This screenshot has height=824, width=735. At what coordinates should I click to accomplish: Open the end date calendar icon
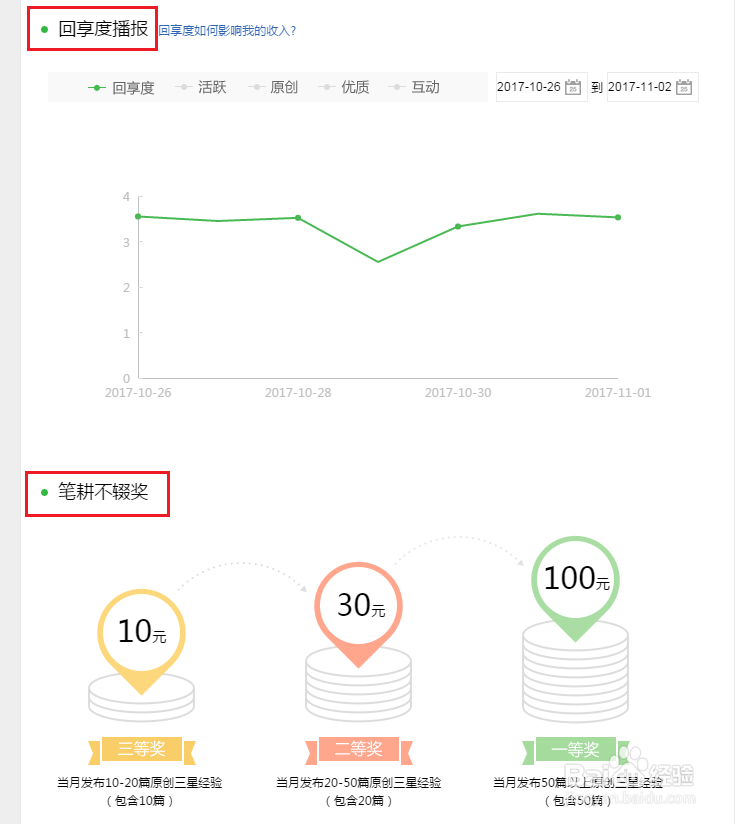tap(684, 87)
